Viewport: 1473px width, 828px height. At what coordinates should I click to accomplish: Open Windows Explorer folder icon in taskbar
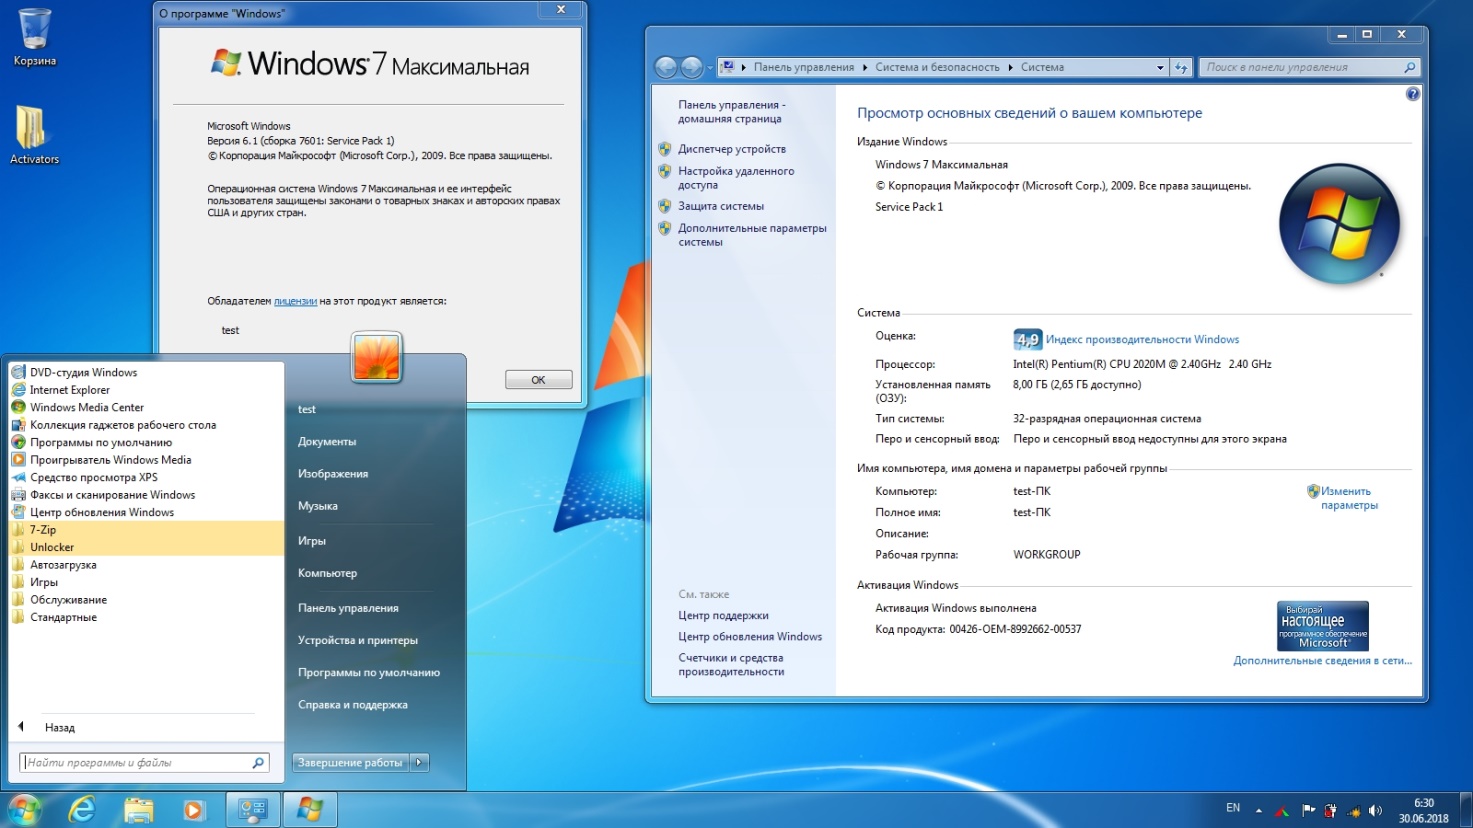138,809
